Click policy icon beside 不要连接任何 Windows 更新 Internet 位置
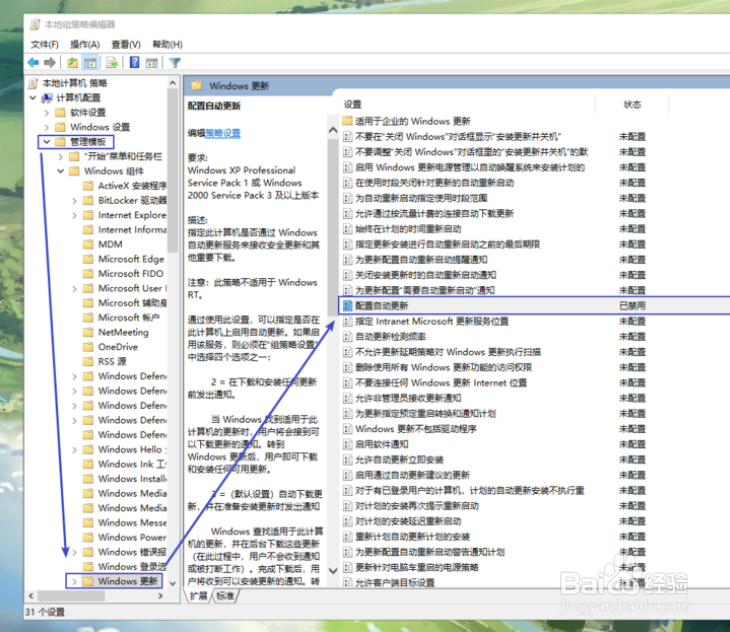Image resolution: width=730 pixels, height=632 pixels. 347,383
